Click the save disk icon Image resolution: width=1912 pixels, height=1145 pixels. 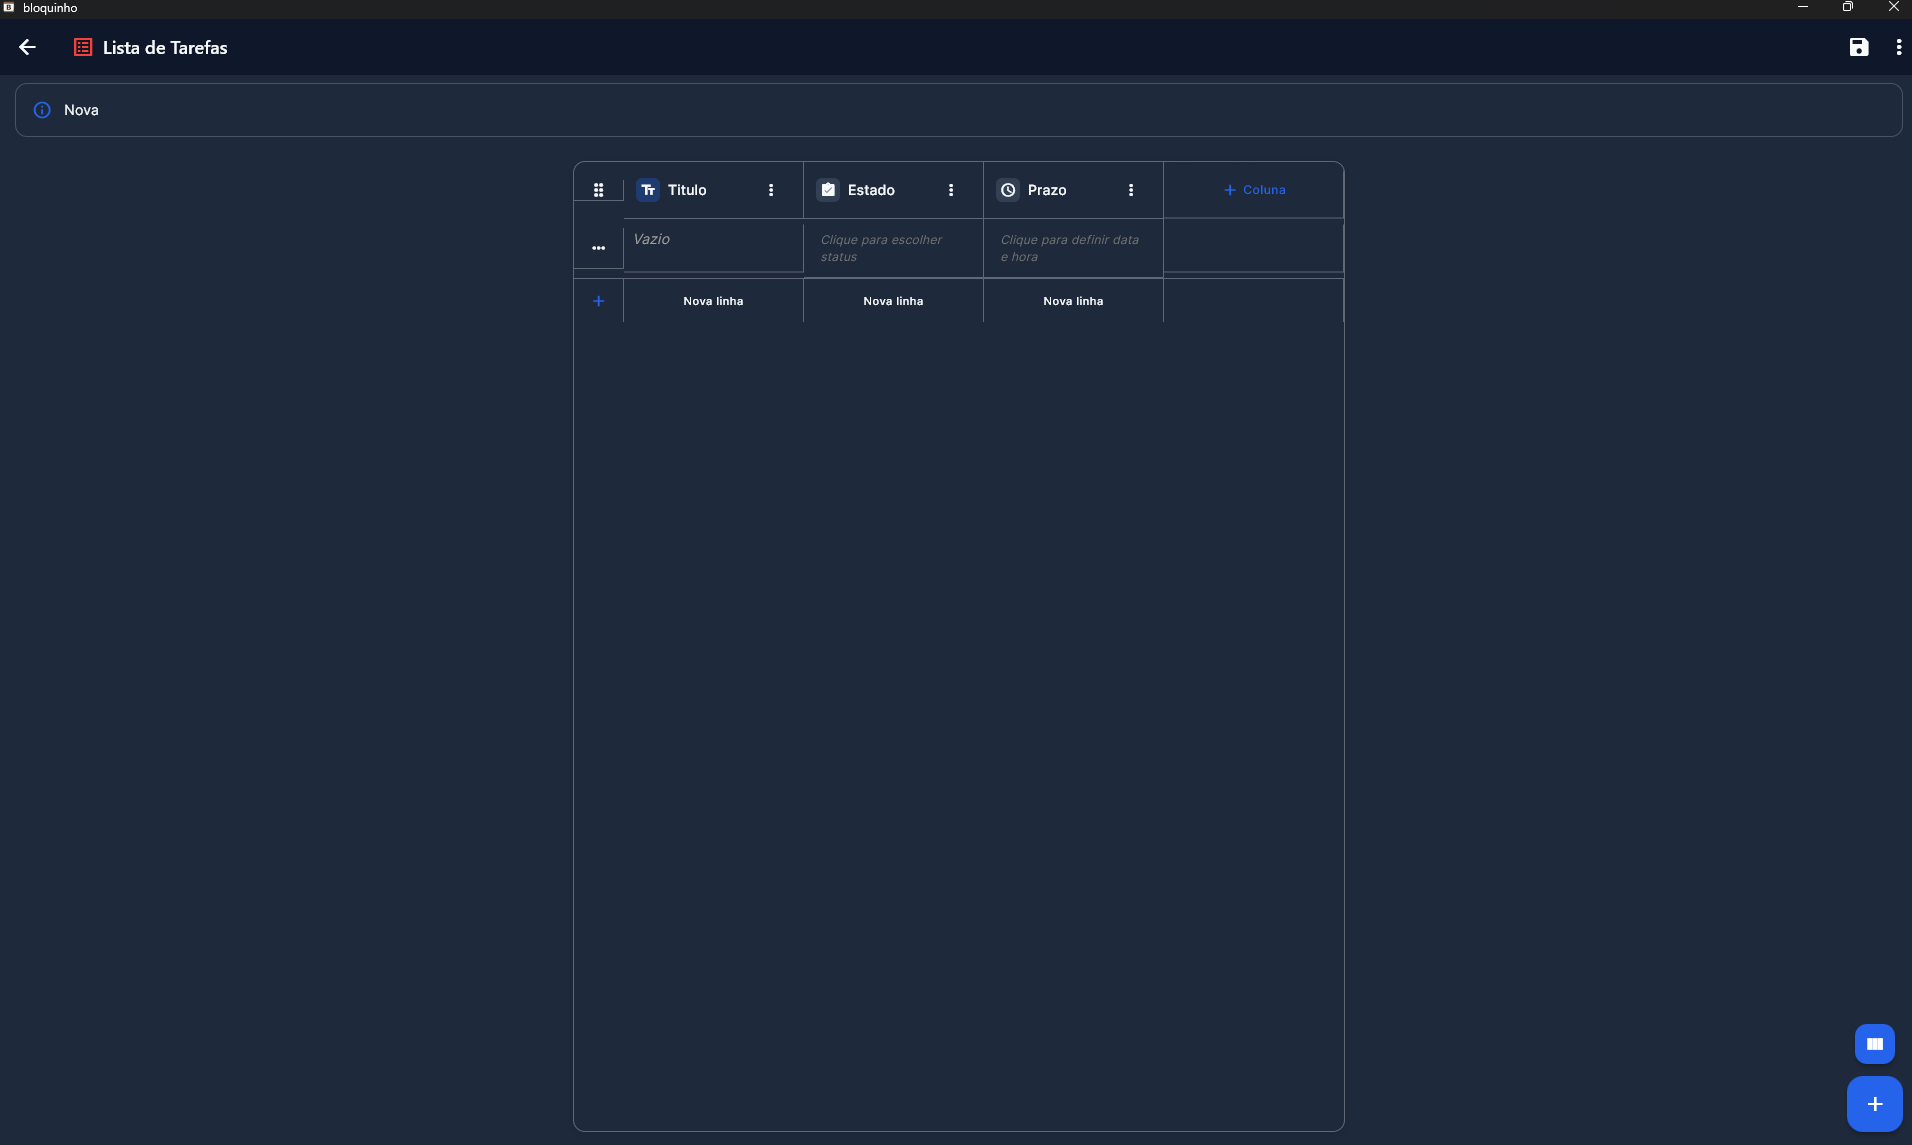1858,47
